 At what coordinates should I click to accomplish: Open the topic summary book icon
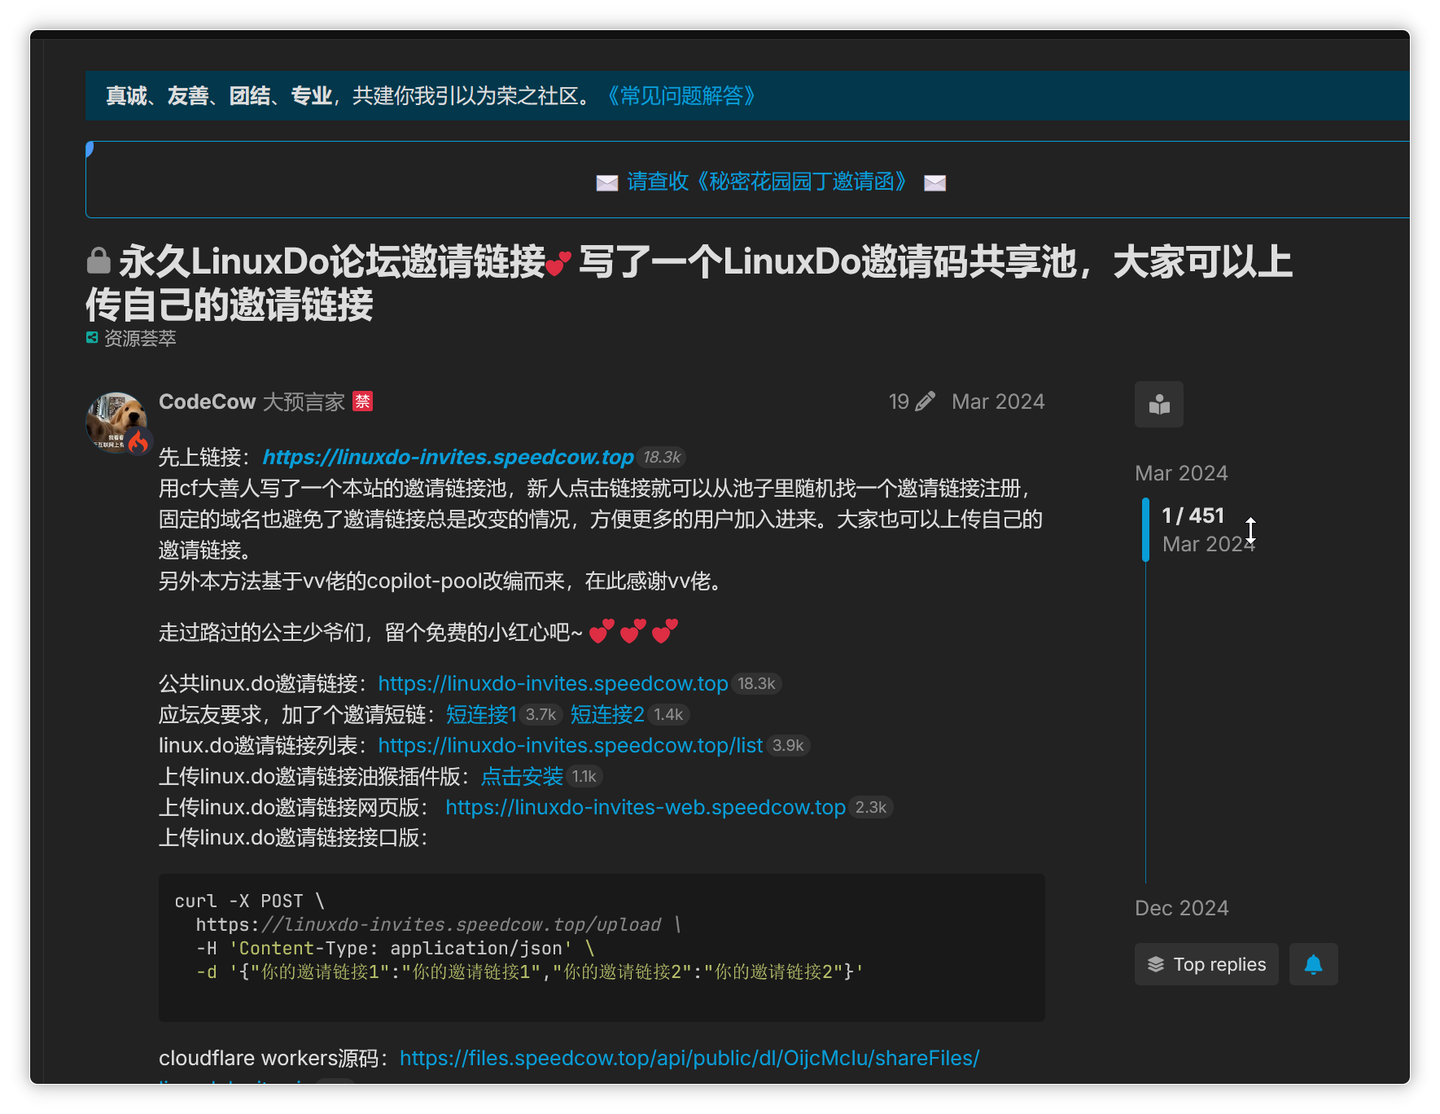[1158, 404]
